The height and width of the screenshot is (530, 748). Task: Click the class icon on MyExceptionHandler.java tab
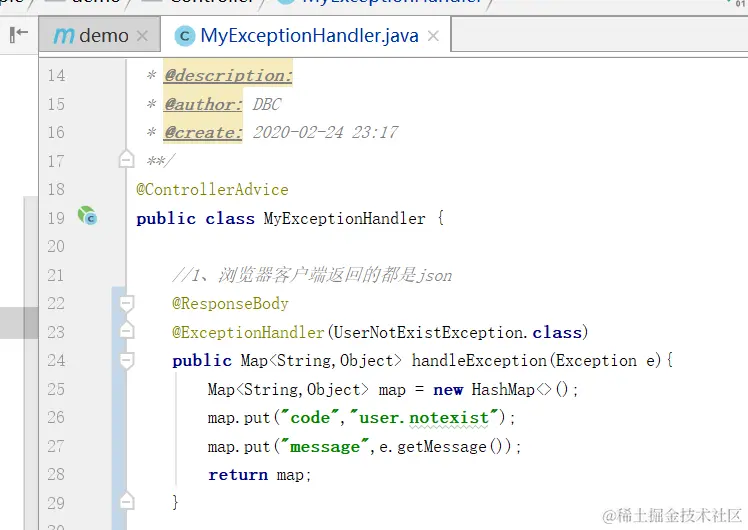185,36
